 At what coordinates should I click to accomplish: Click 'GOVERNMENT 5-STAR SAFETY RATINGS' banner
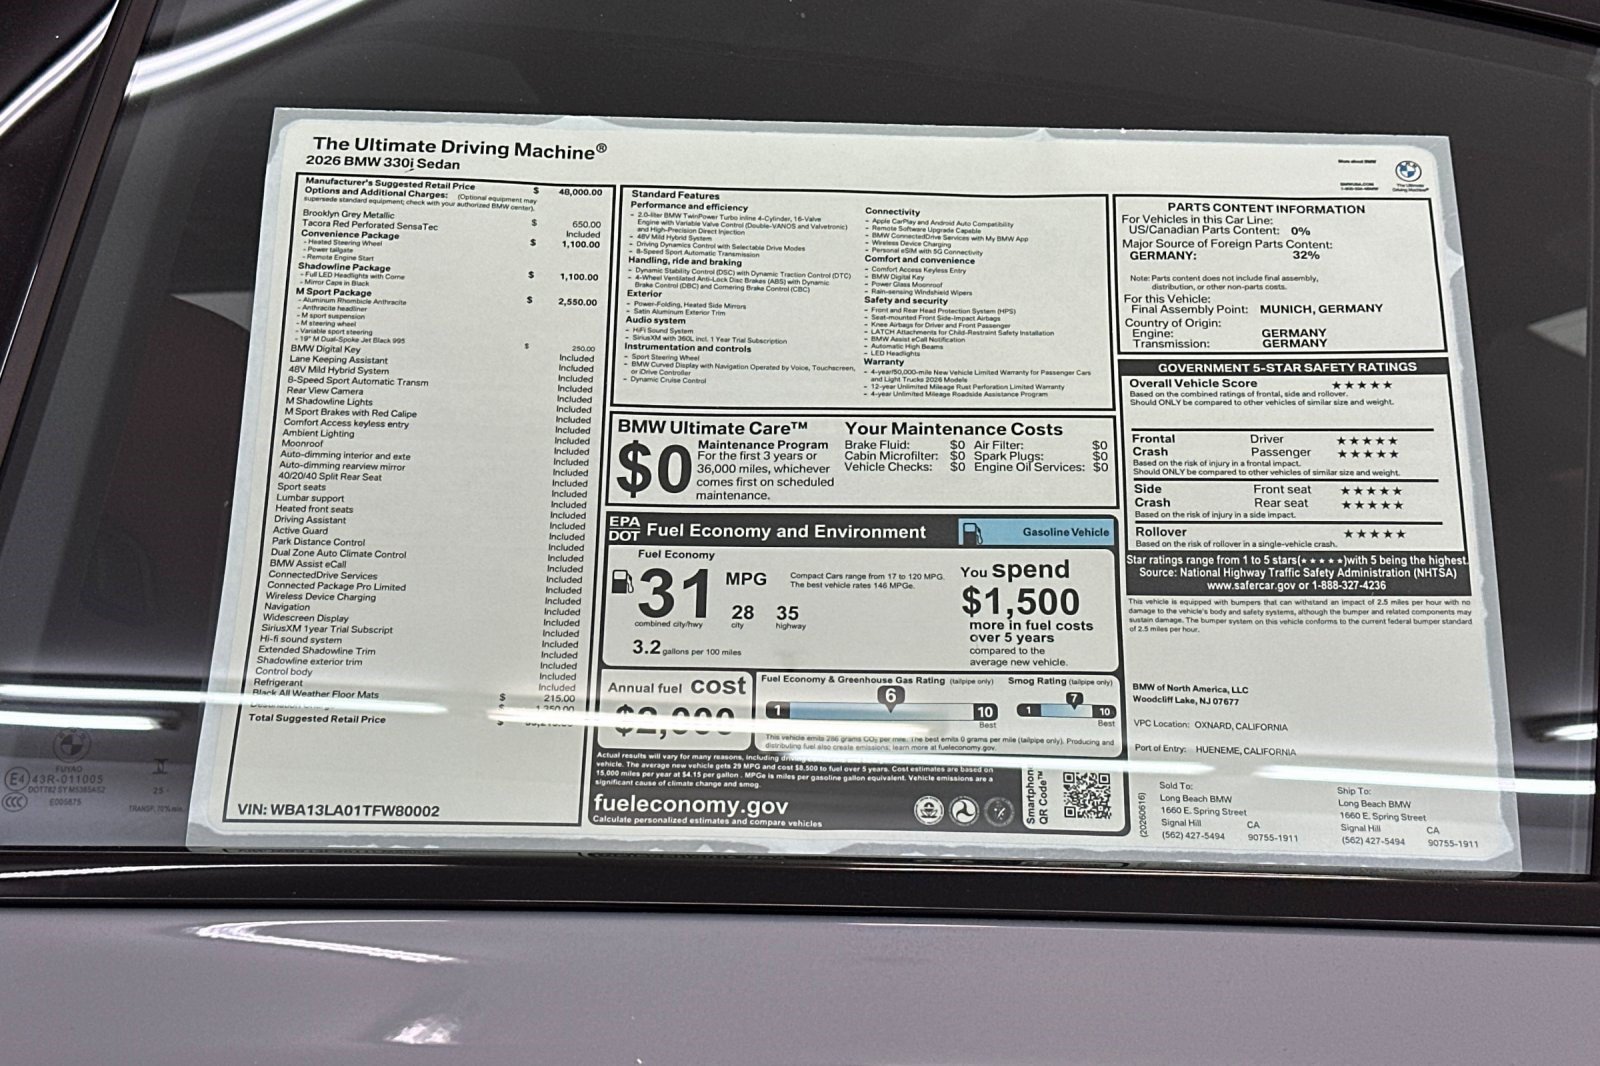1287,367
